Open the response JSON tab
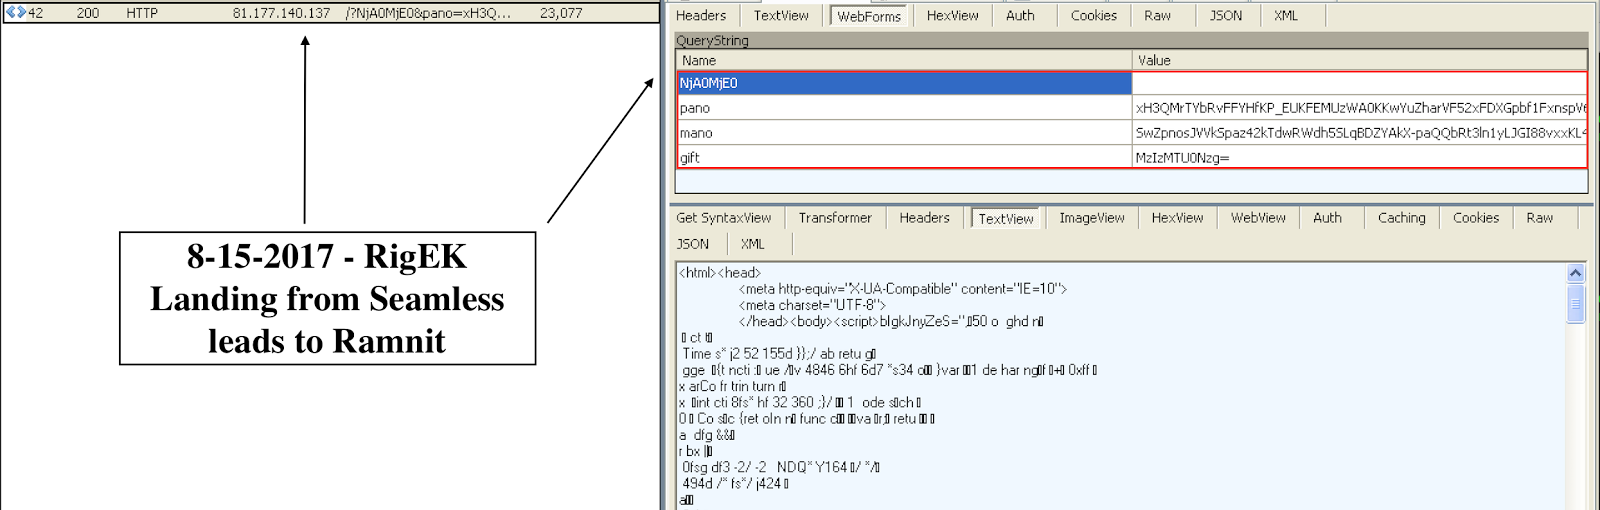The height and width of the screenshot is (510, 1600). click(692, 244)
